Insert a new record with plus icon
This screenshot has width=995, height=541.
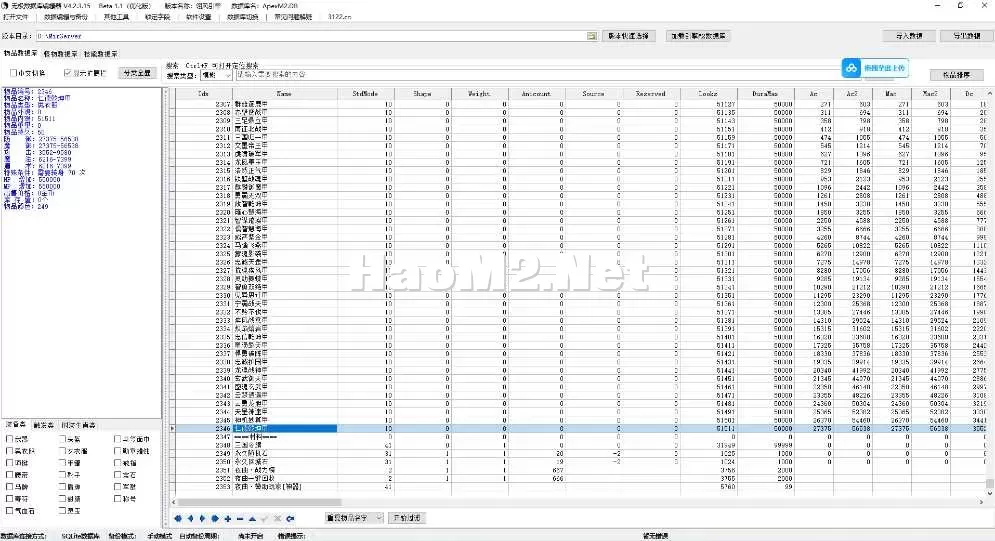click(x=228, y=518)
